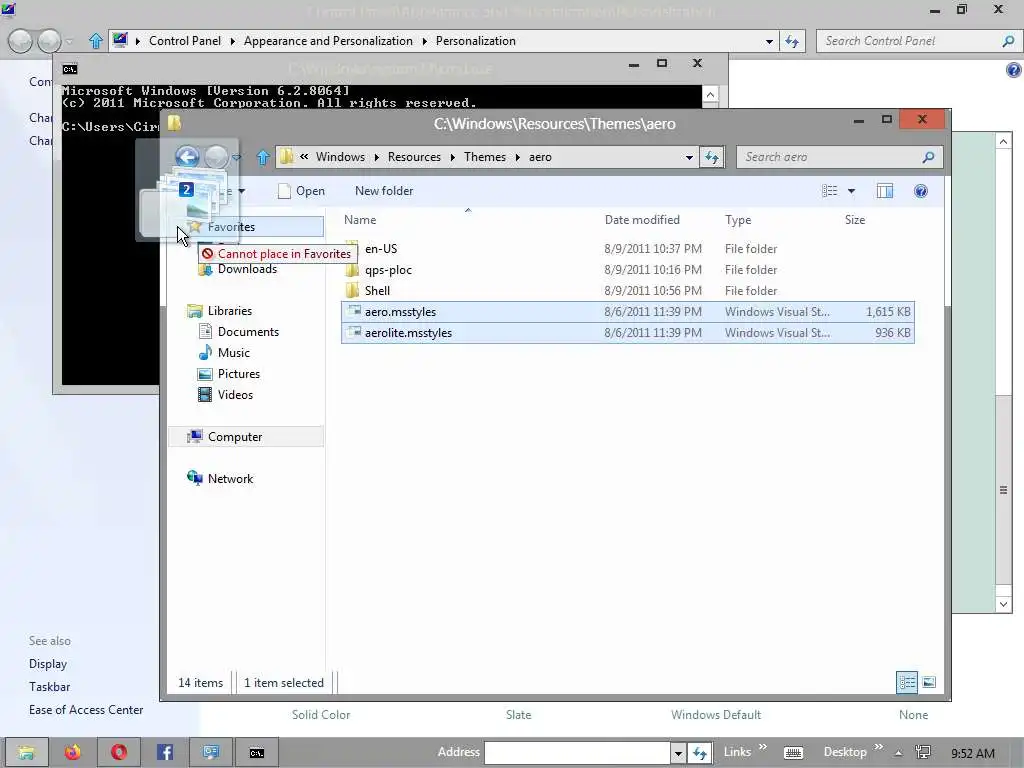
Task: Sort by the Type column header
Action: coord(738,220)
